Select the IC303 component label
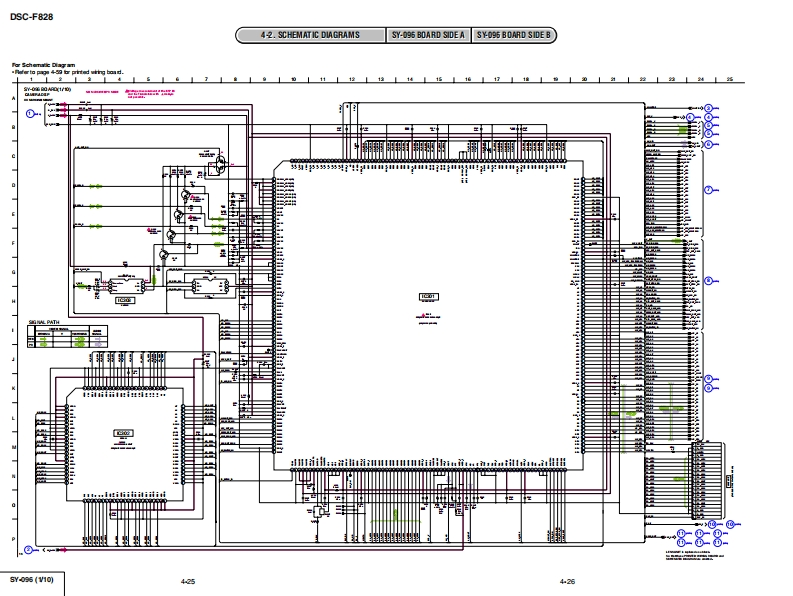Screen dimensions: 793x596 pyautogui.click(x=125, y=299)
